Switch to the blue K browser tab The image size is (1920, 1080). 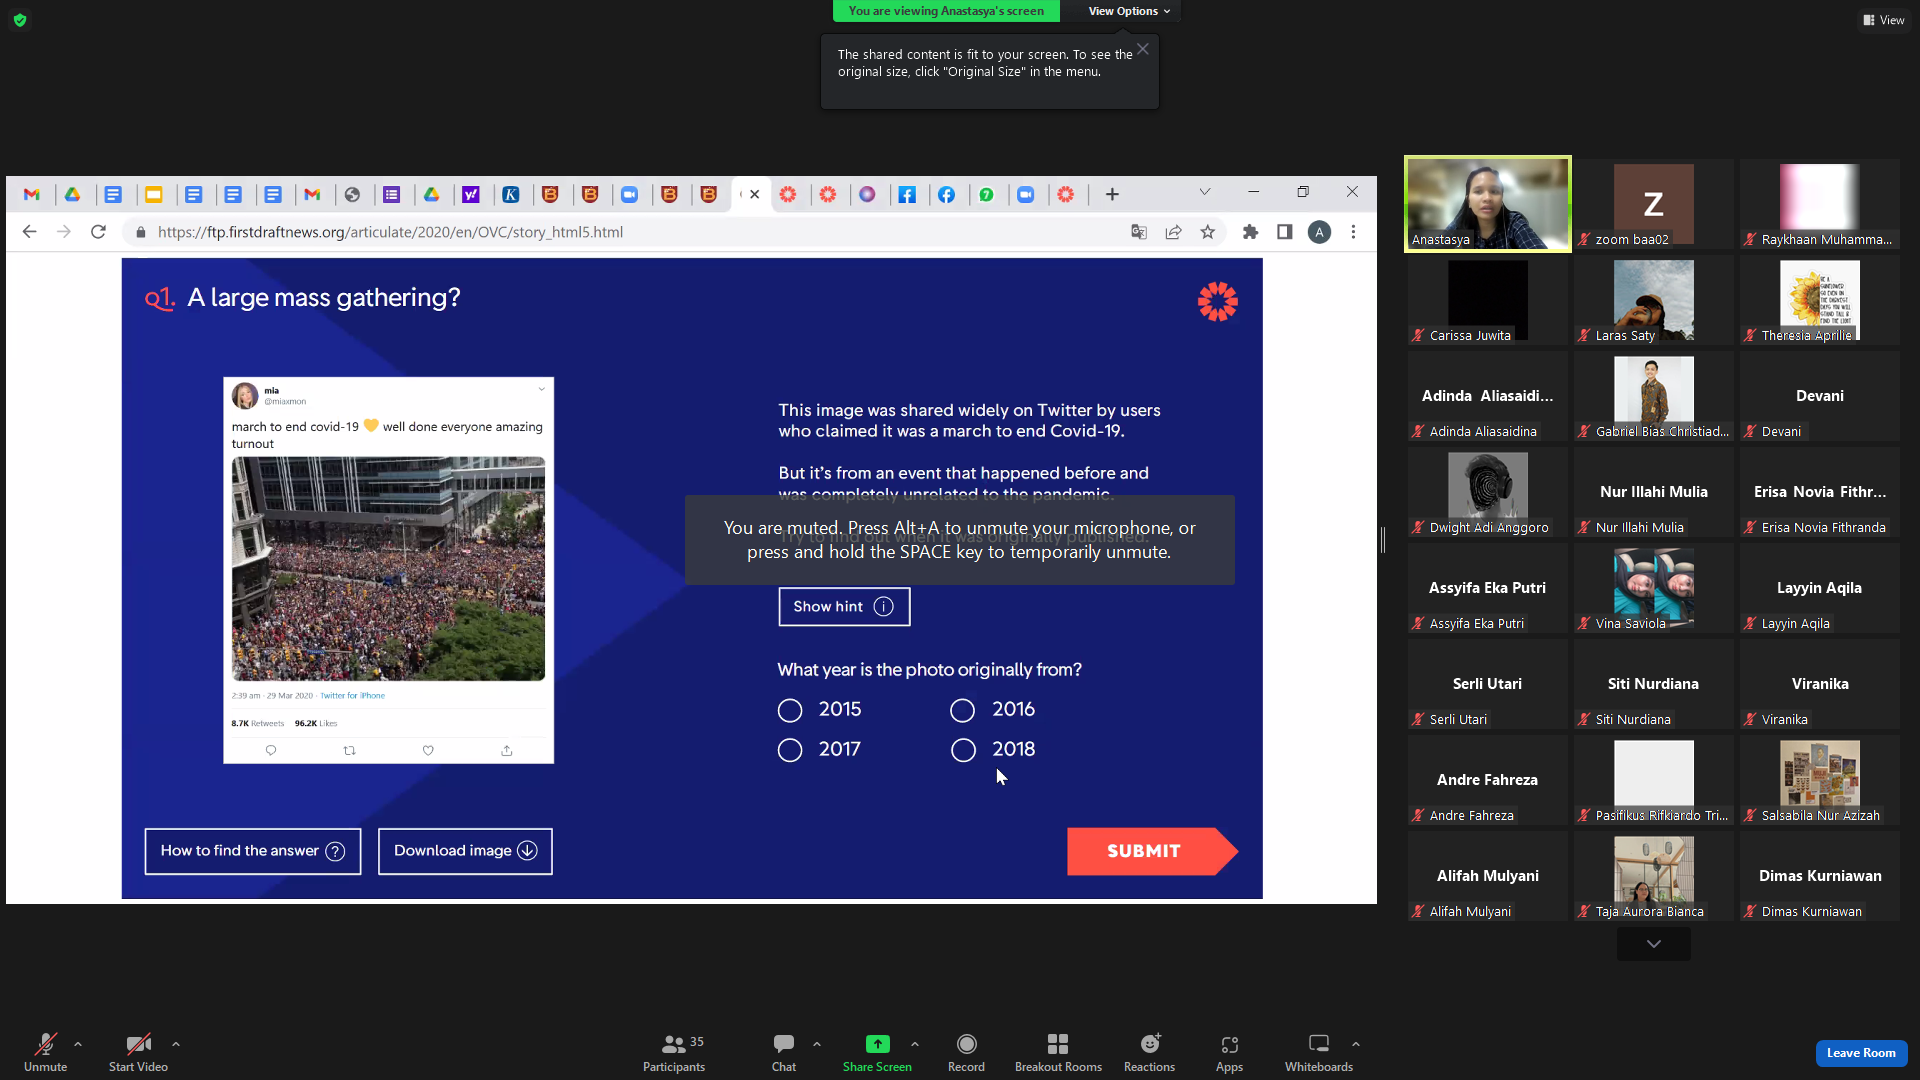coord(511,195)
